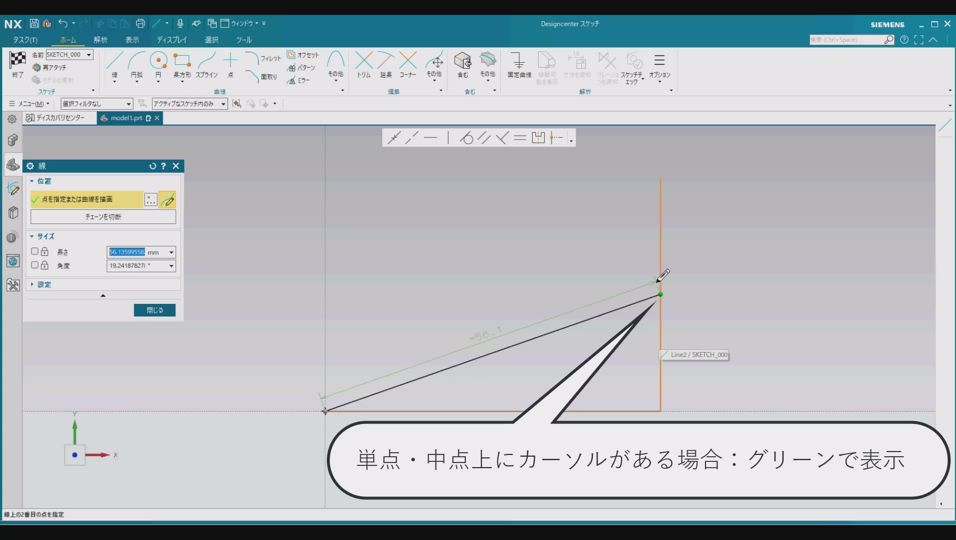956x540 pixels.
Task: Click the Undo arrow icon
Action: [63, 23]
